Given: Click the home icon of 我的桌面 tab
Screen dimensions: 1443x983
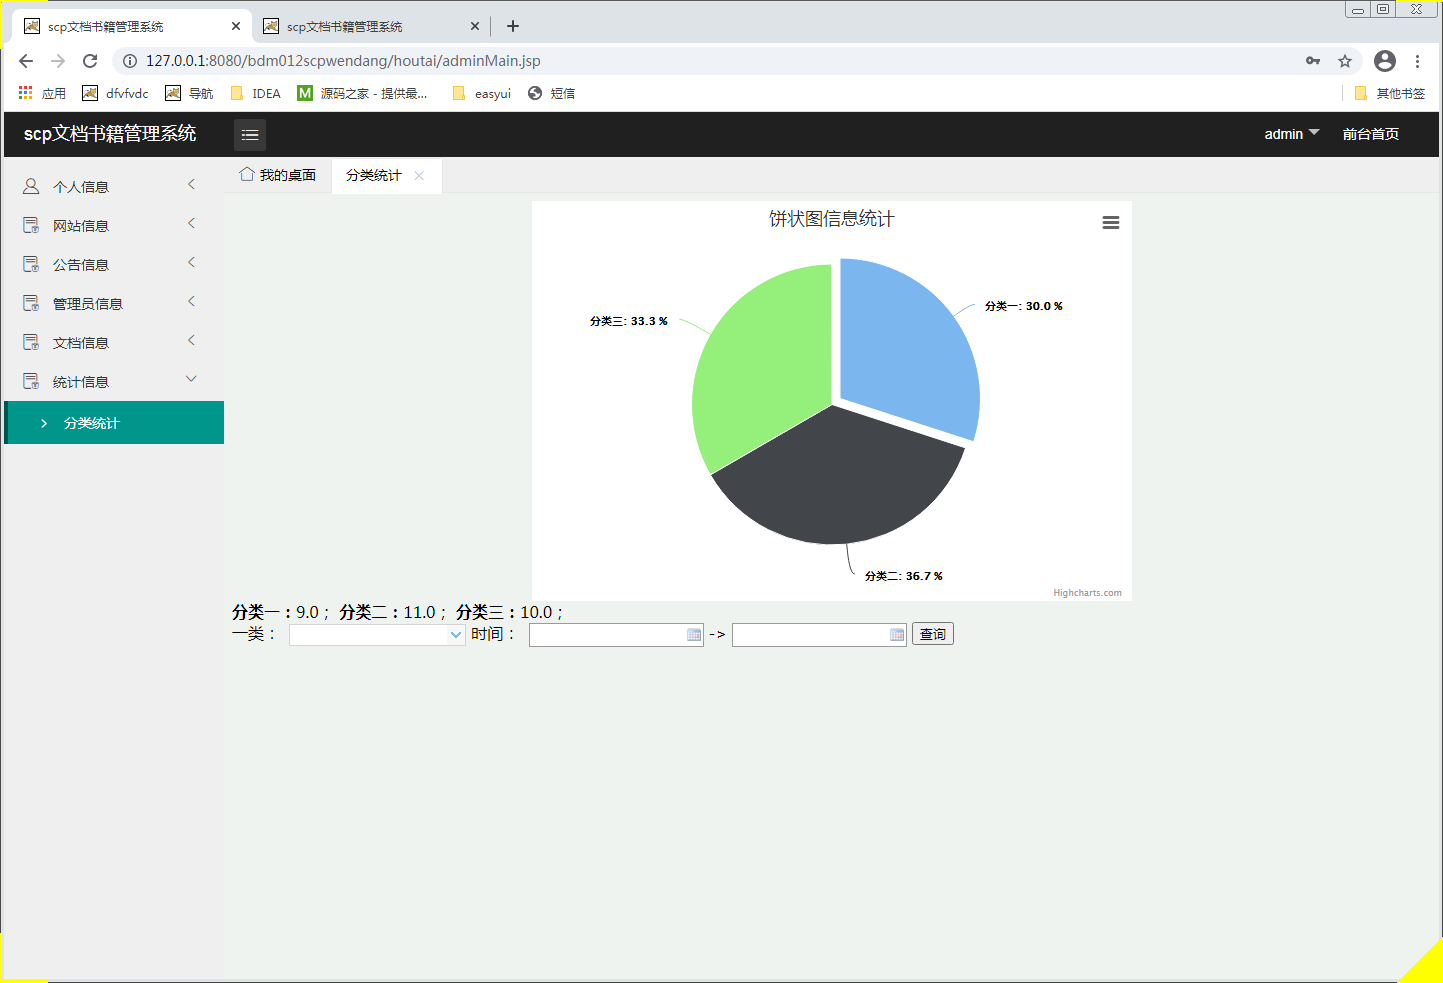Looking at the screenshot, I should (246, 174).
